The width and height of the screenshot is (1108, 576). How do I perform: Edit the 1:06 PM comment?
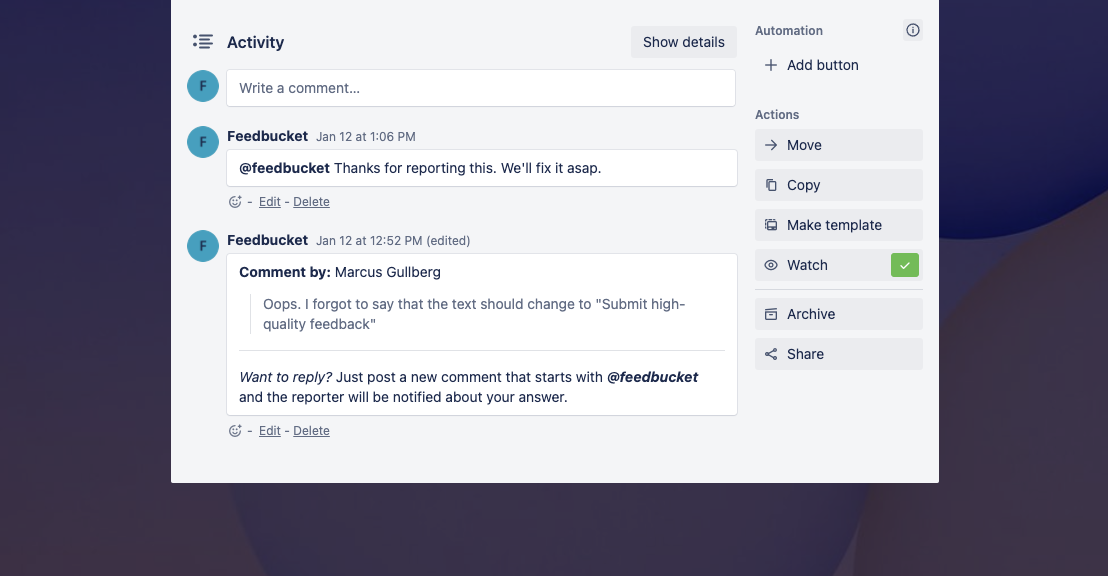[269, 201]
